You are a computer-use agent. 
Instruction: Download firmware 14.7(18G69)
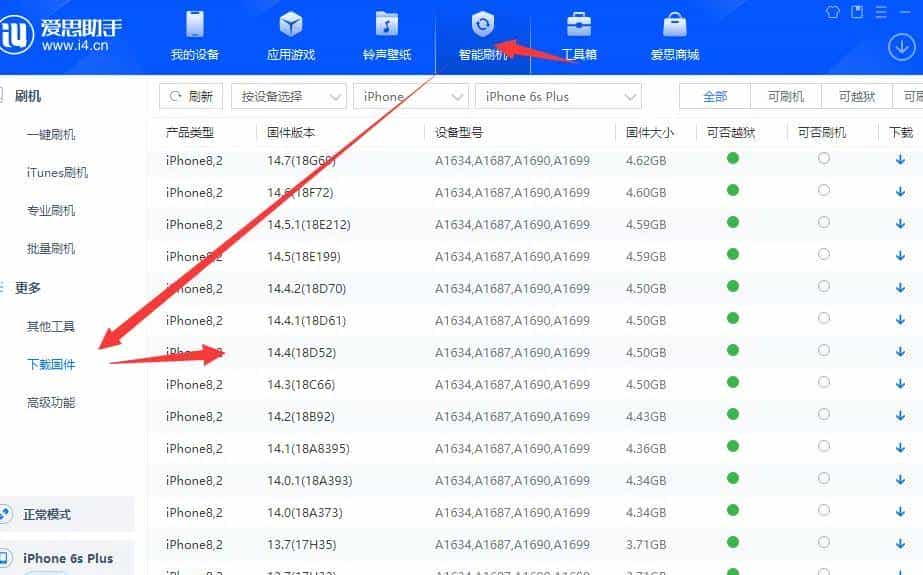[900, 159]
